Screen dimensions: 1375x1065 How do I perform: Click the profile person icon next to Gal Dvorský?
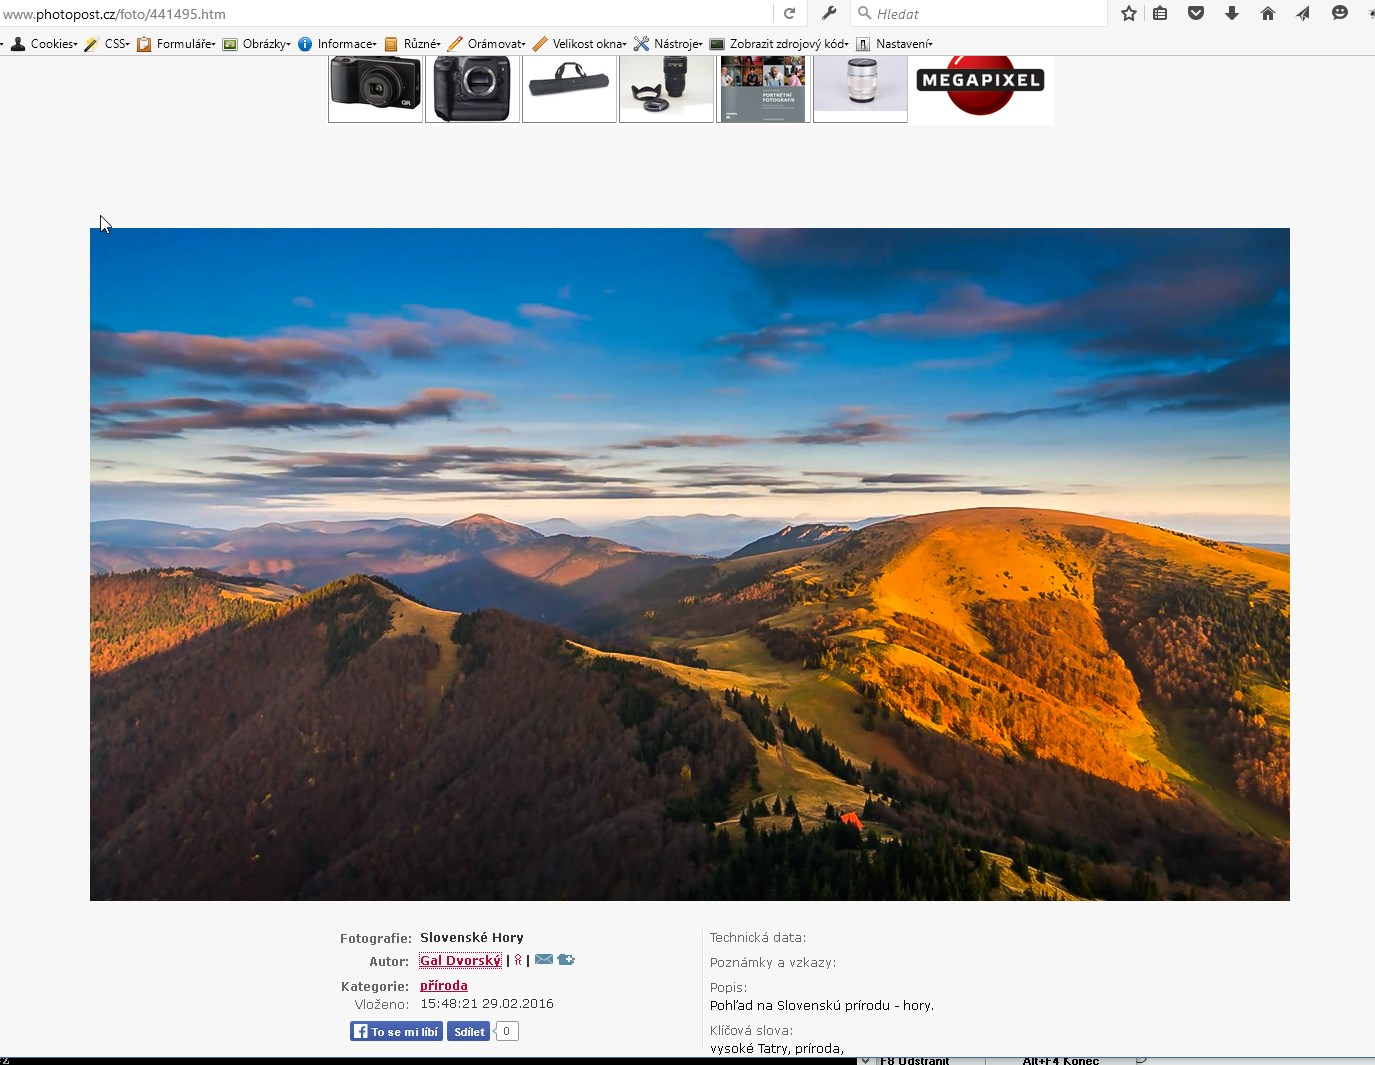(517, 959)
